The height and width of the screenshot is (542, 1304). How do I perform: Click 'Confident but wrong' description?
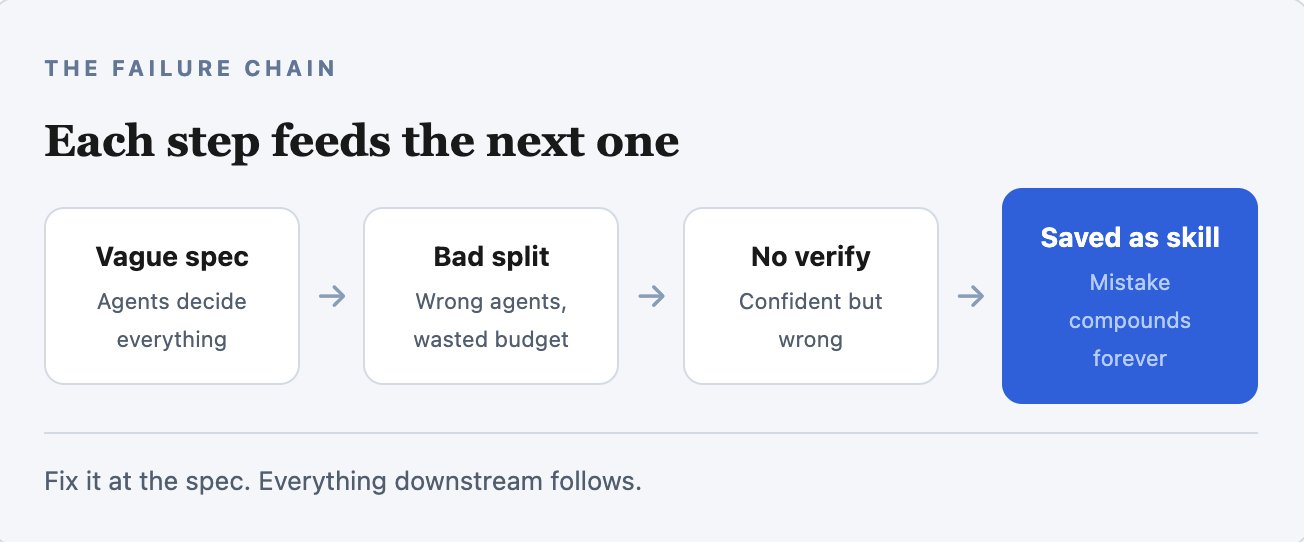pyautogui.click(x=811, y=320)
